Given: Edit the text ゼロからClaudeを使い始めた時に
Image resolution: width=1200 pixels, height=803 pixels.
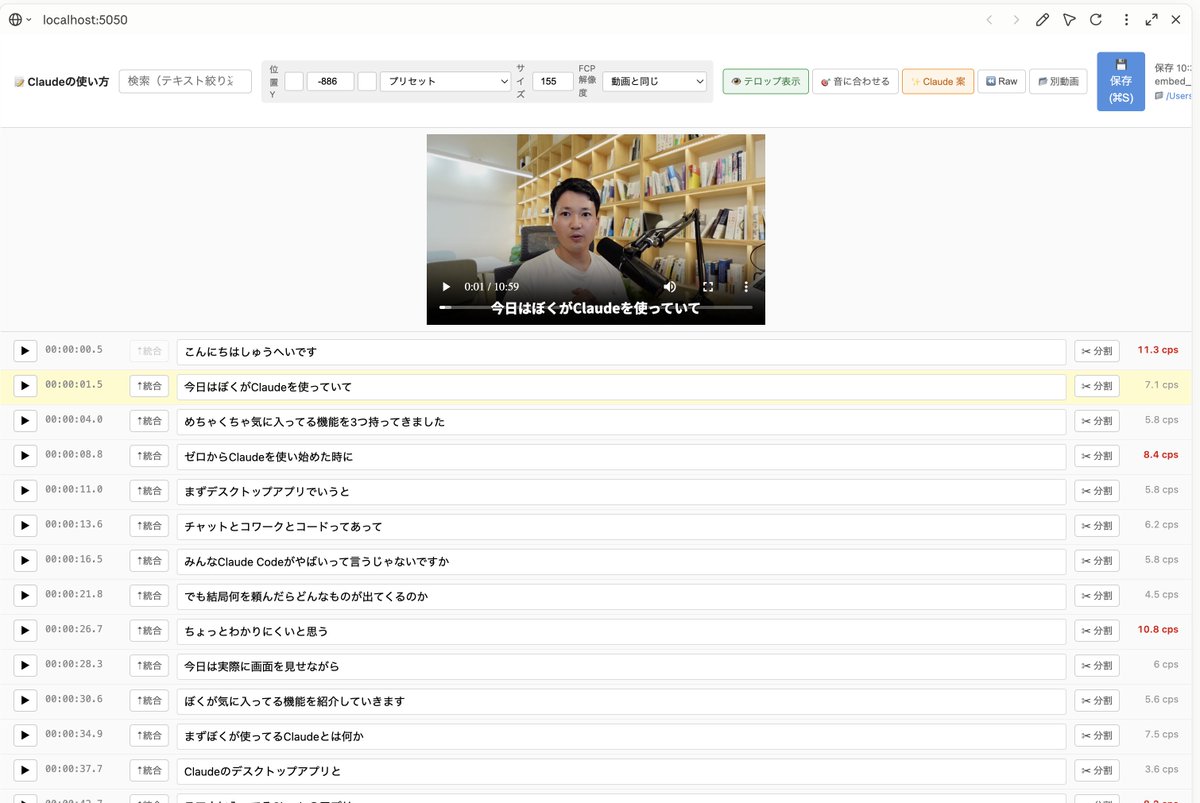Looking at the screenshot, I should click(x=621, y=456).
